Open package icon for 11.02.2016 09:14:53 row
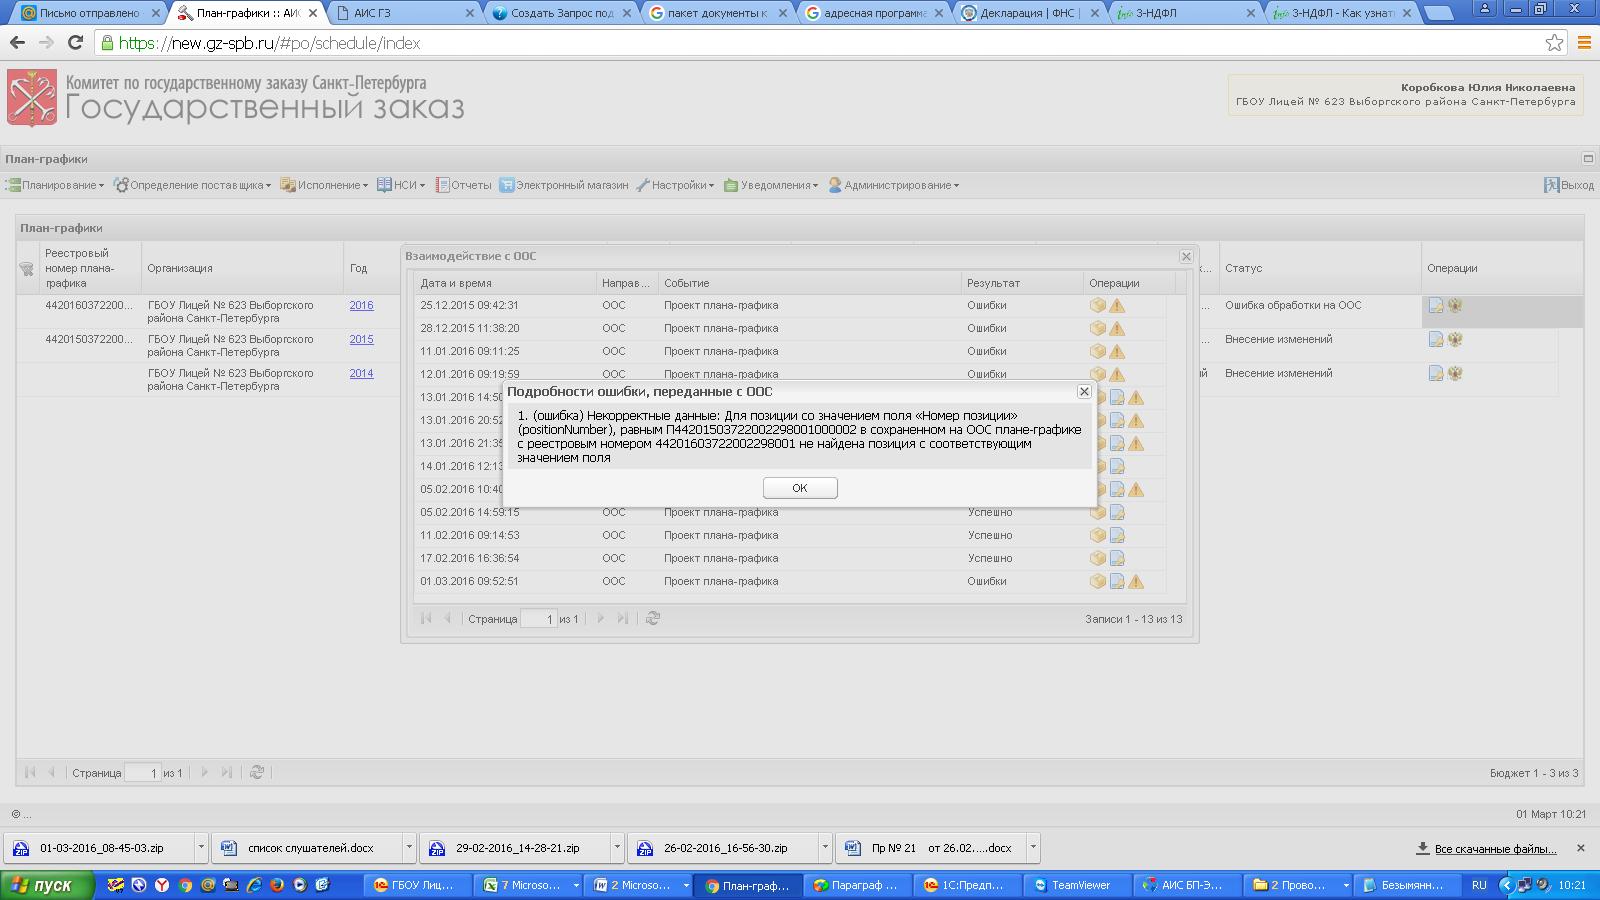 click(x=1098, y=535)
